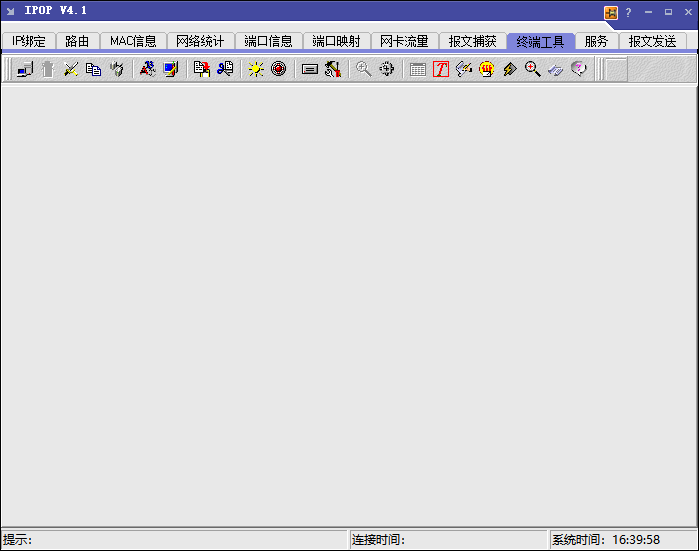Click the wrench tools icon in toolbar
The width and height of the screenshot is (699, 551).
click(x=333, y=69)
